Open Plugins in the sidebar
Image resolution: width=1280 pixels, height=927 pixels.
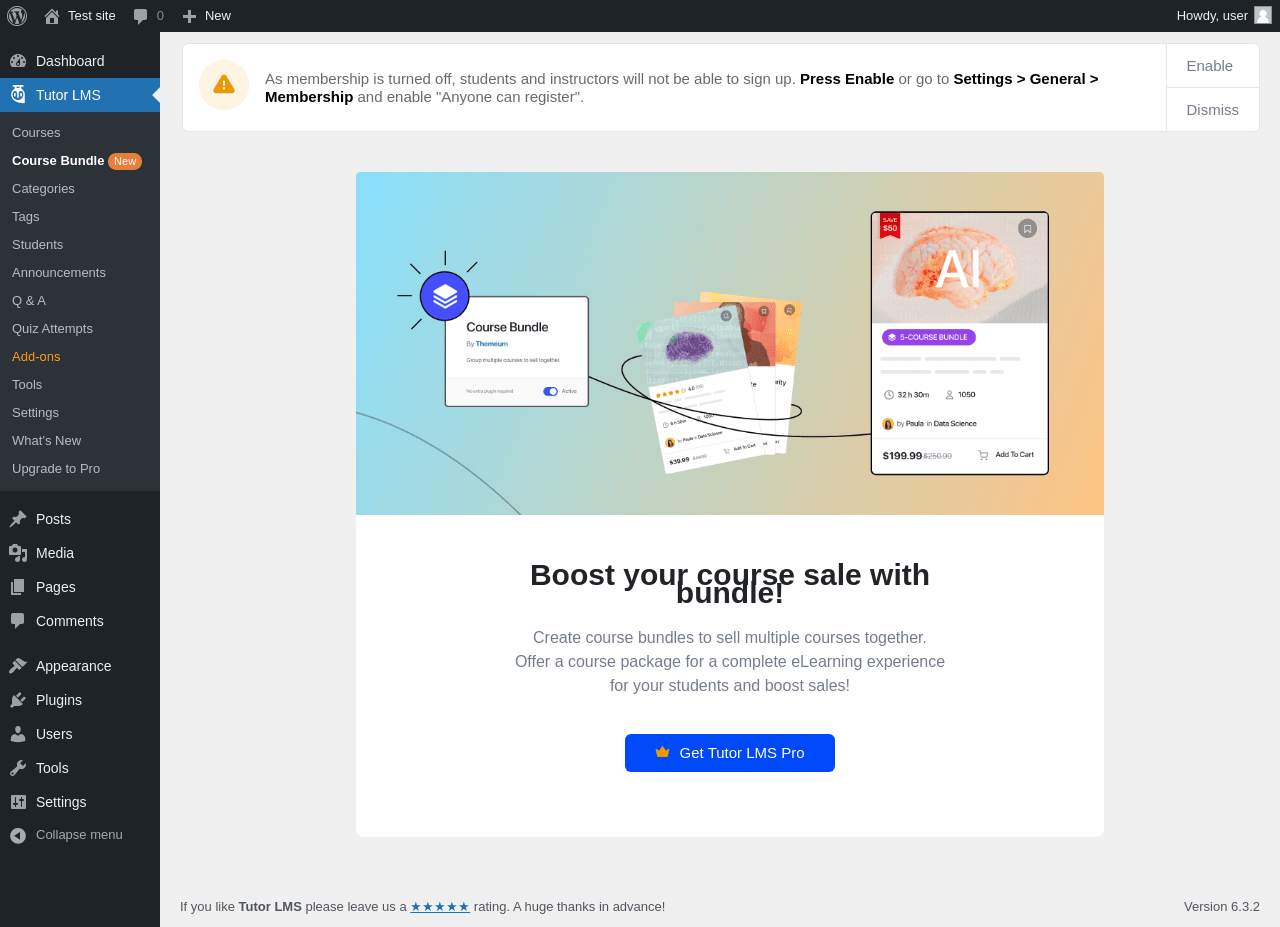[x=80, y=700]
